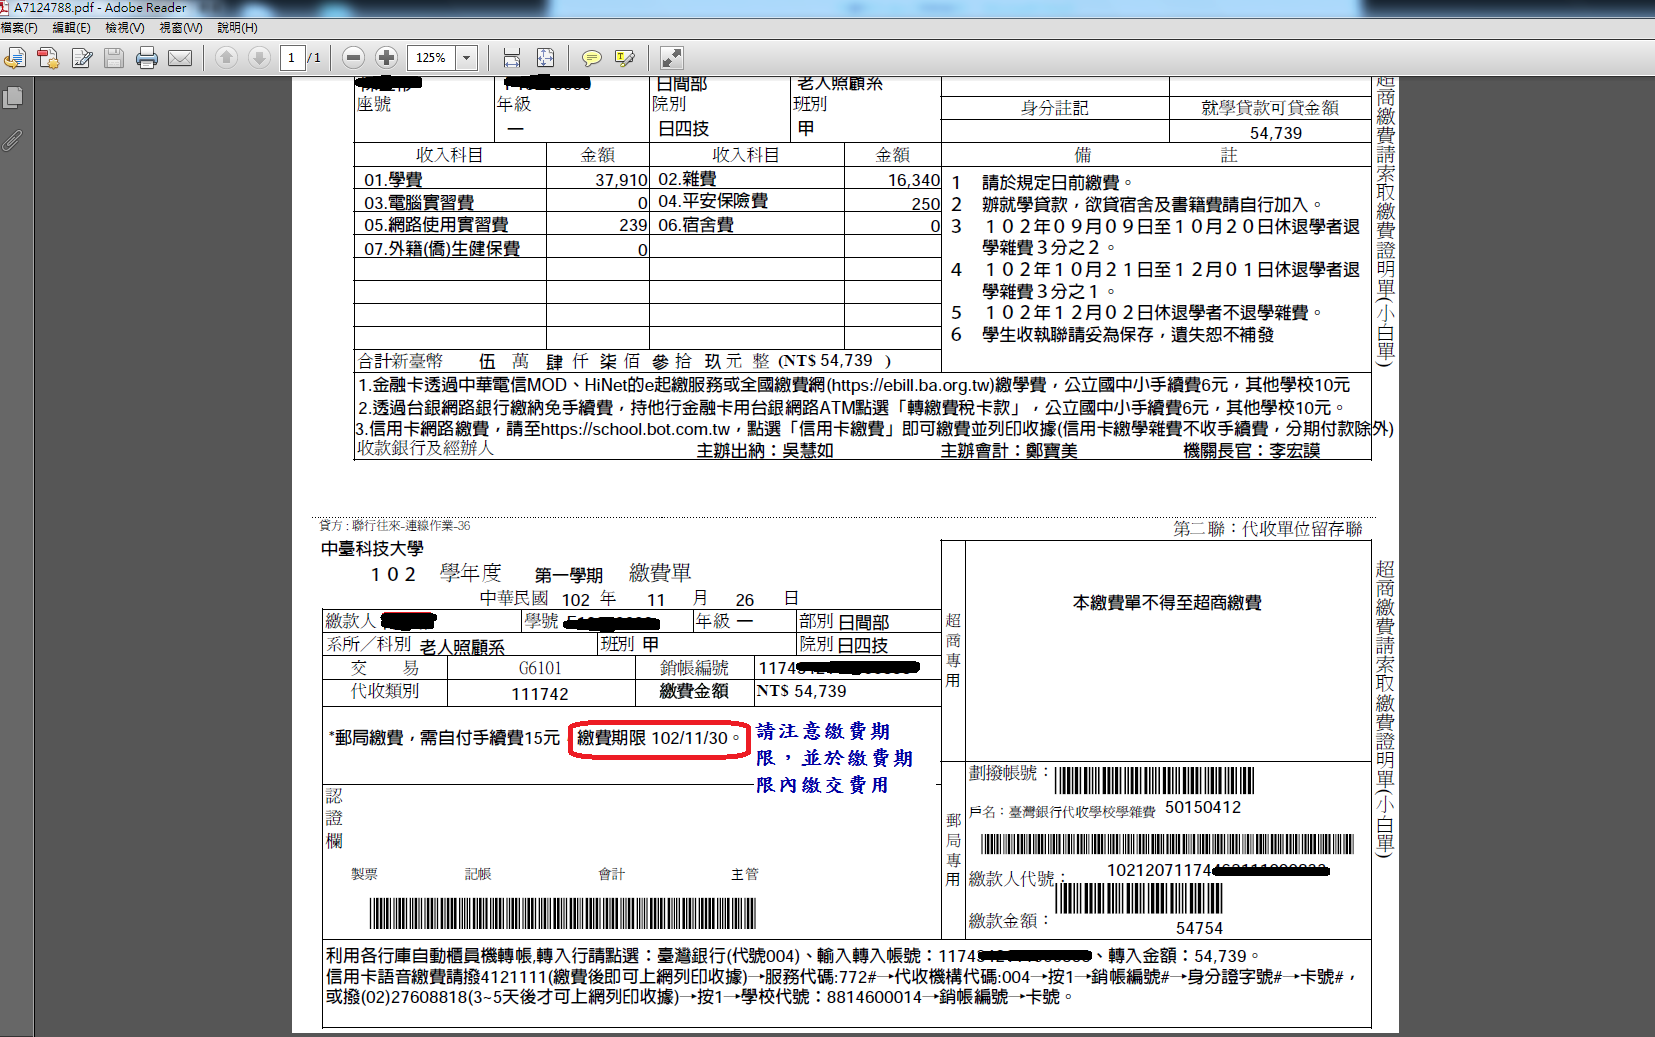Click the 16,340 miscellaneous fee amount
The height and width of the screenshot is (1037, 1655).
[914, 180]
